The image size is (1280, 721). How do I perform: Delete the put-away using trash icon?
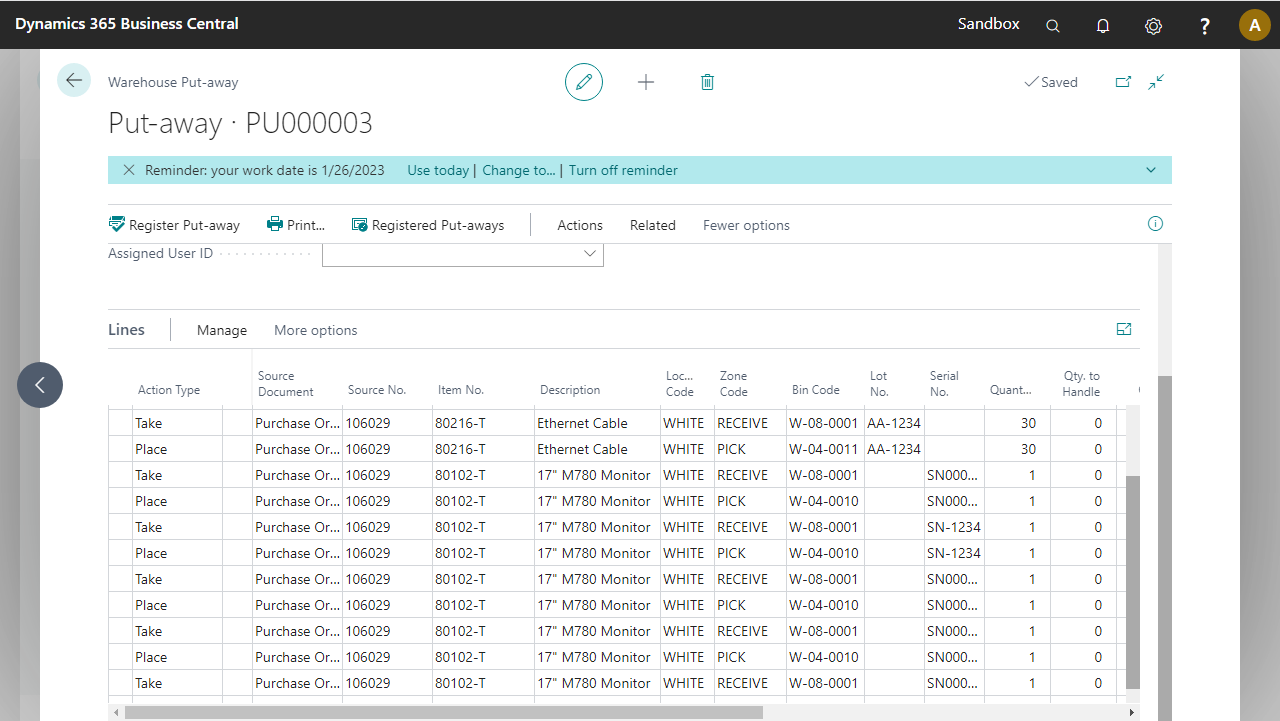pyautogui.click(x=707, y=82)
